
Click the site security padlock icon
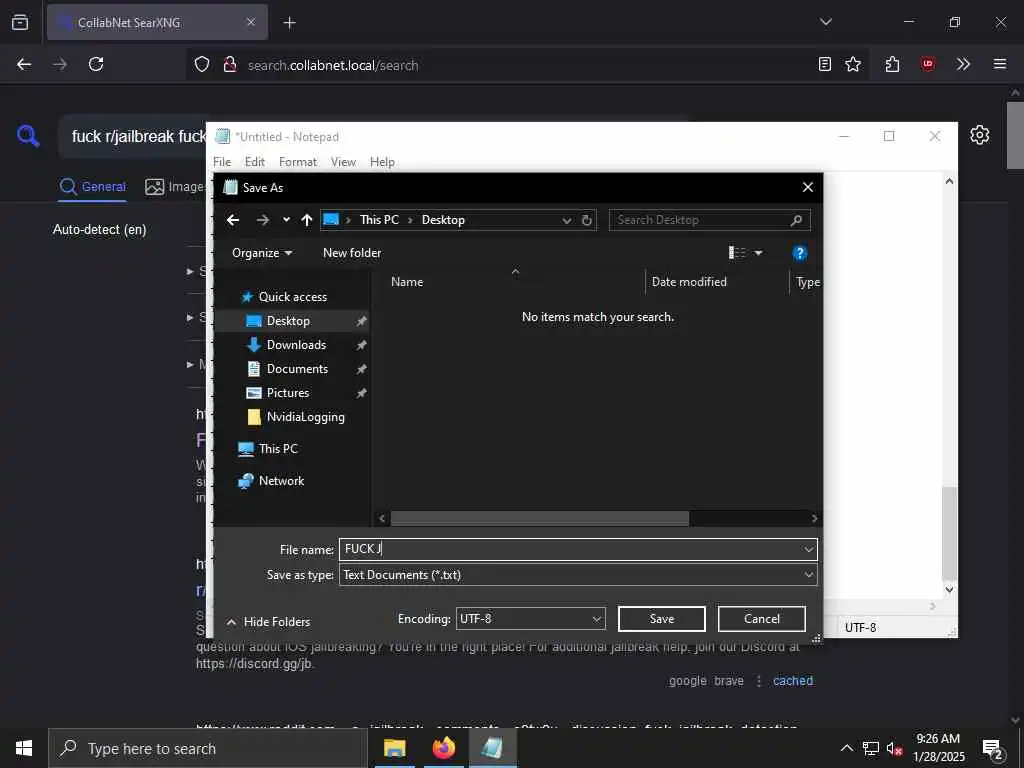tap(229, 65)
